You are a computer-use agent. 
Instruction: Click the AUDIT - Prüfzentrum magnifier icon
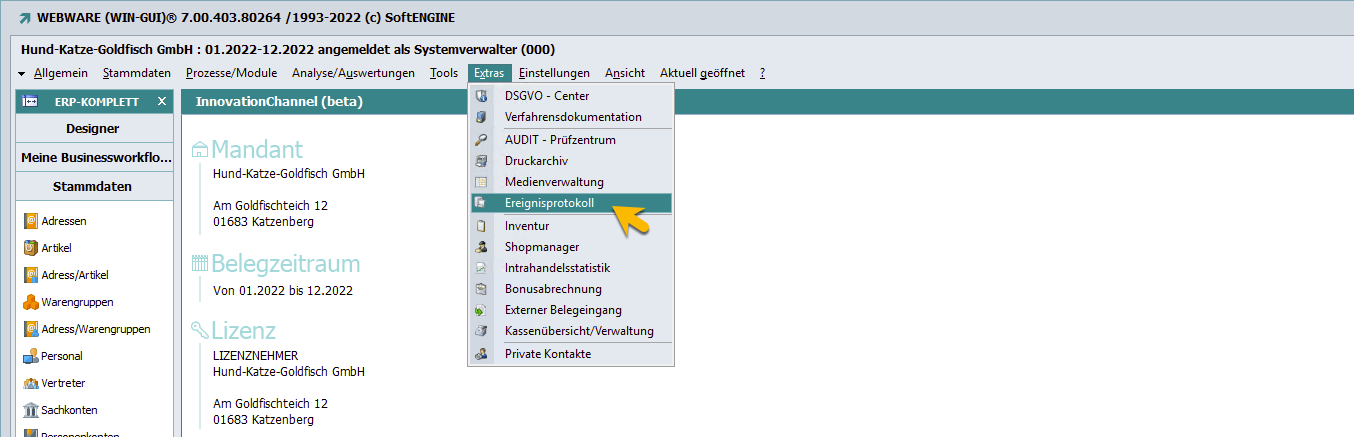pyautogui.click(x=482, y=140)
